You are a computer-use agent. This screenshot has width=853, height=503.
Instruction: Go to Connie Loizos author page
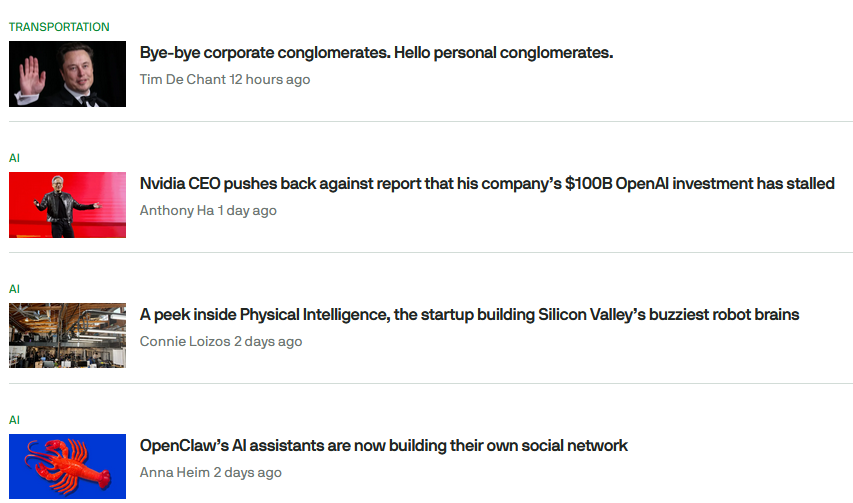click(185, 341)
